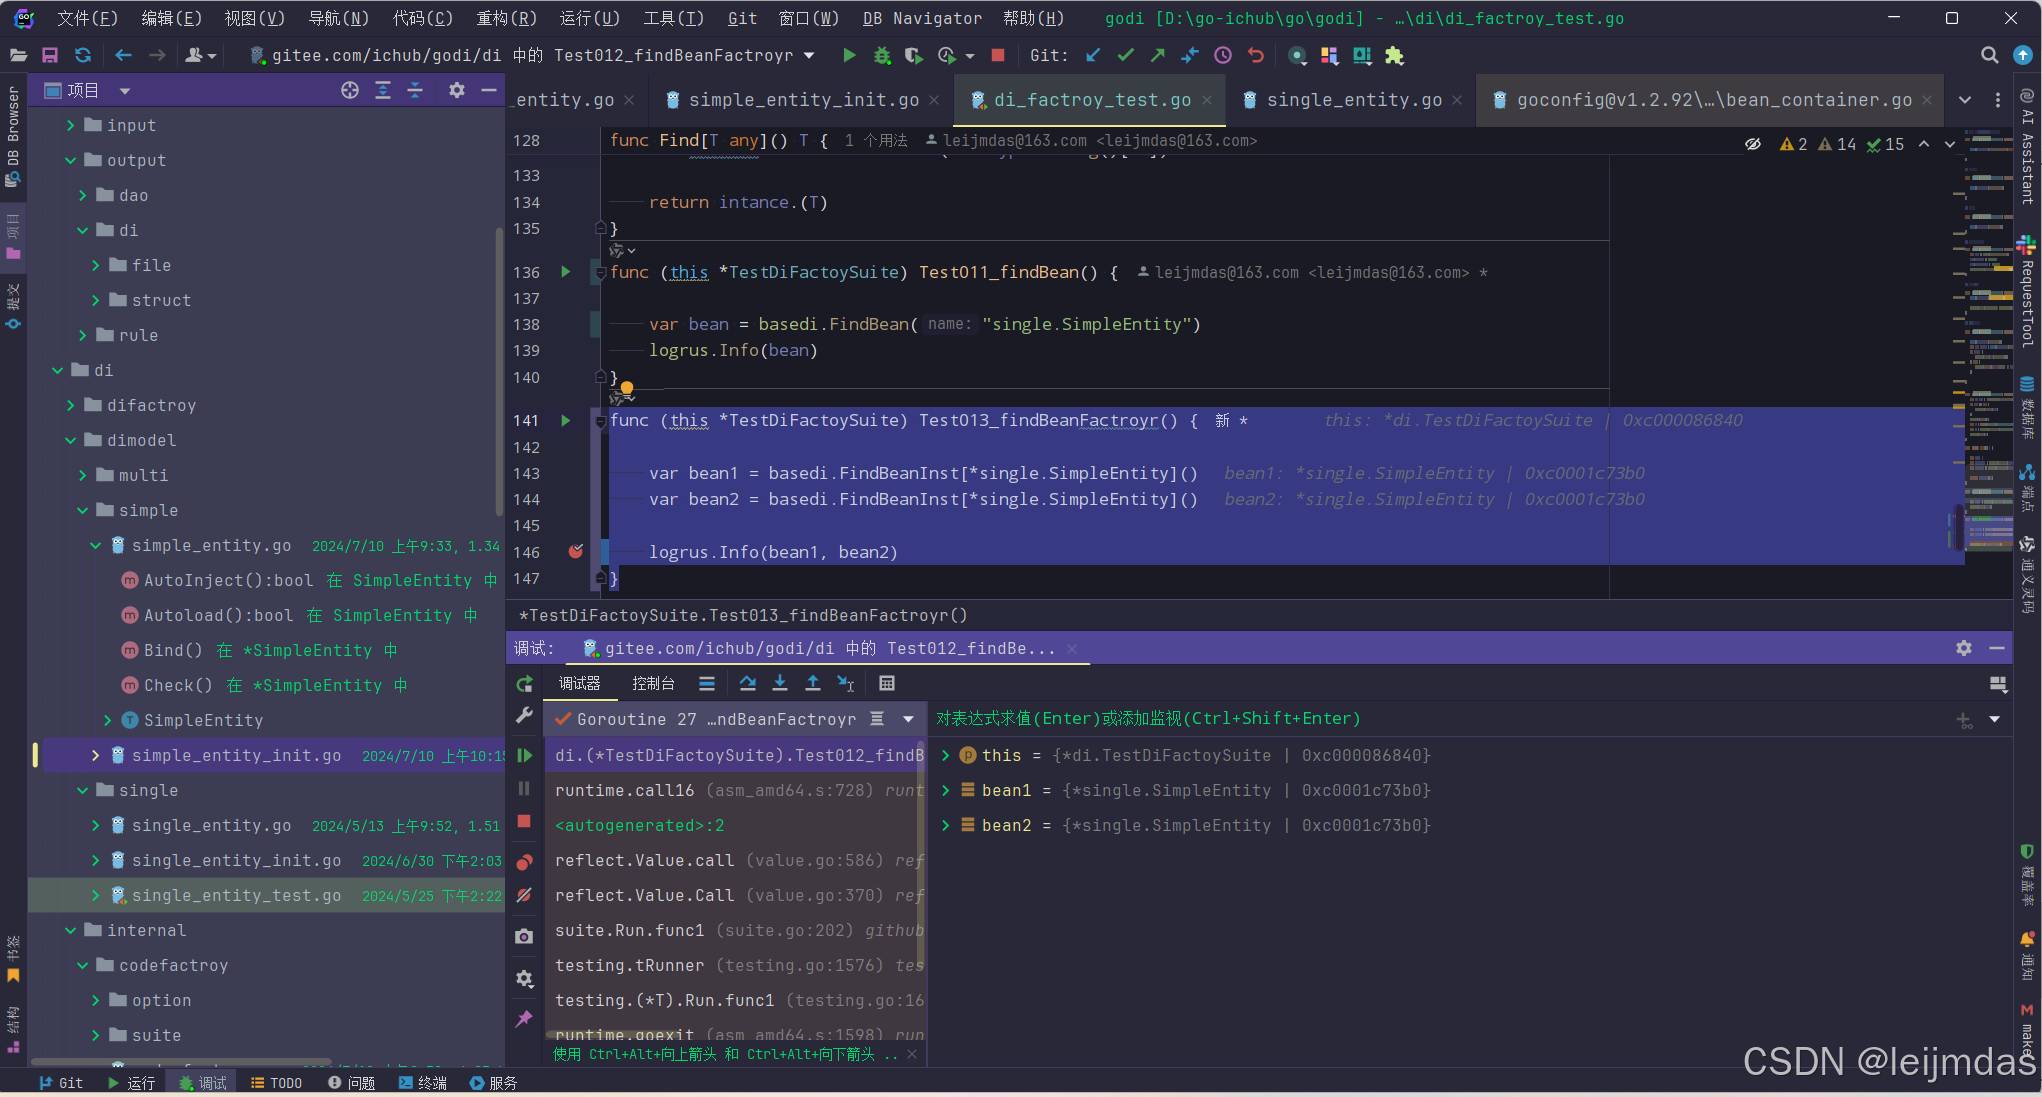Click run gutter arrow for Test011_findBean
The height and width of the screenshot is (1097, 2042).
tap(566, 272)
